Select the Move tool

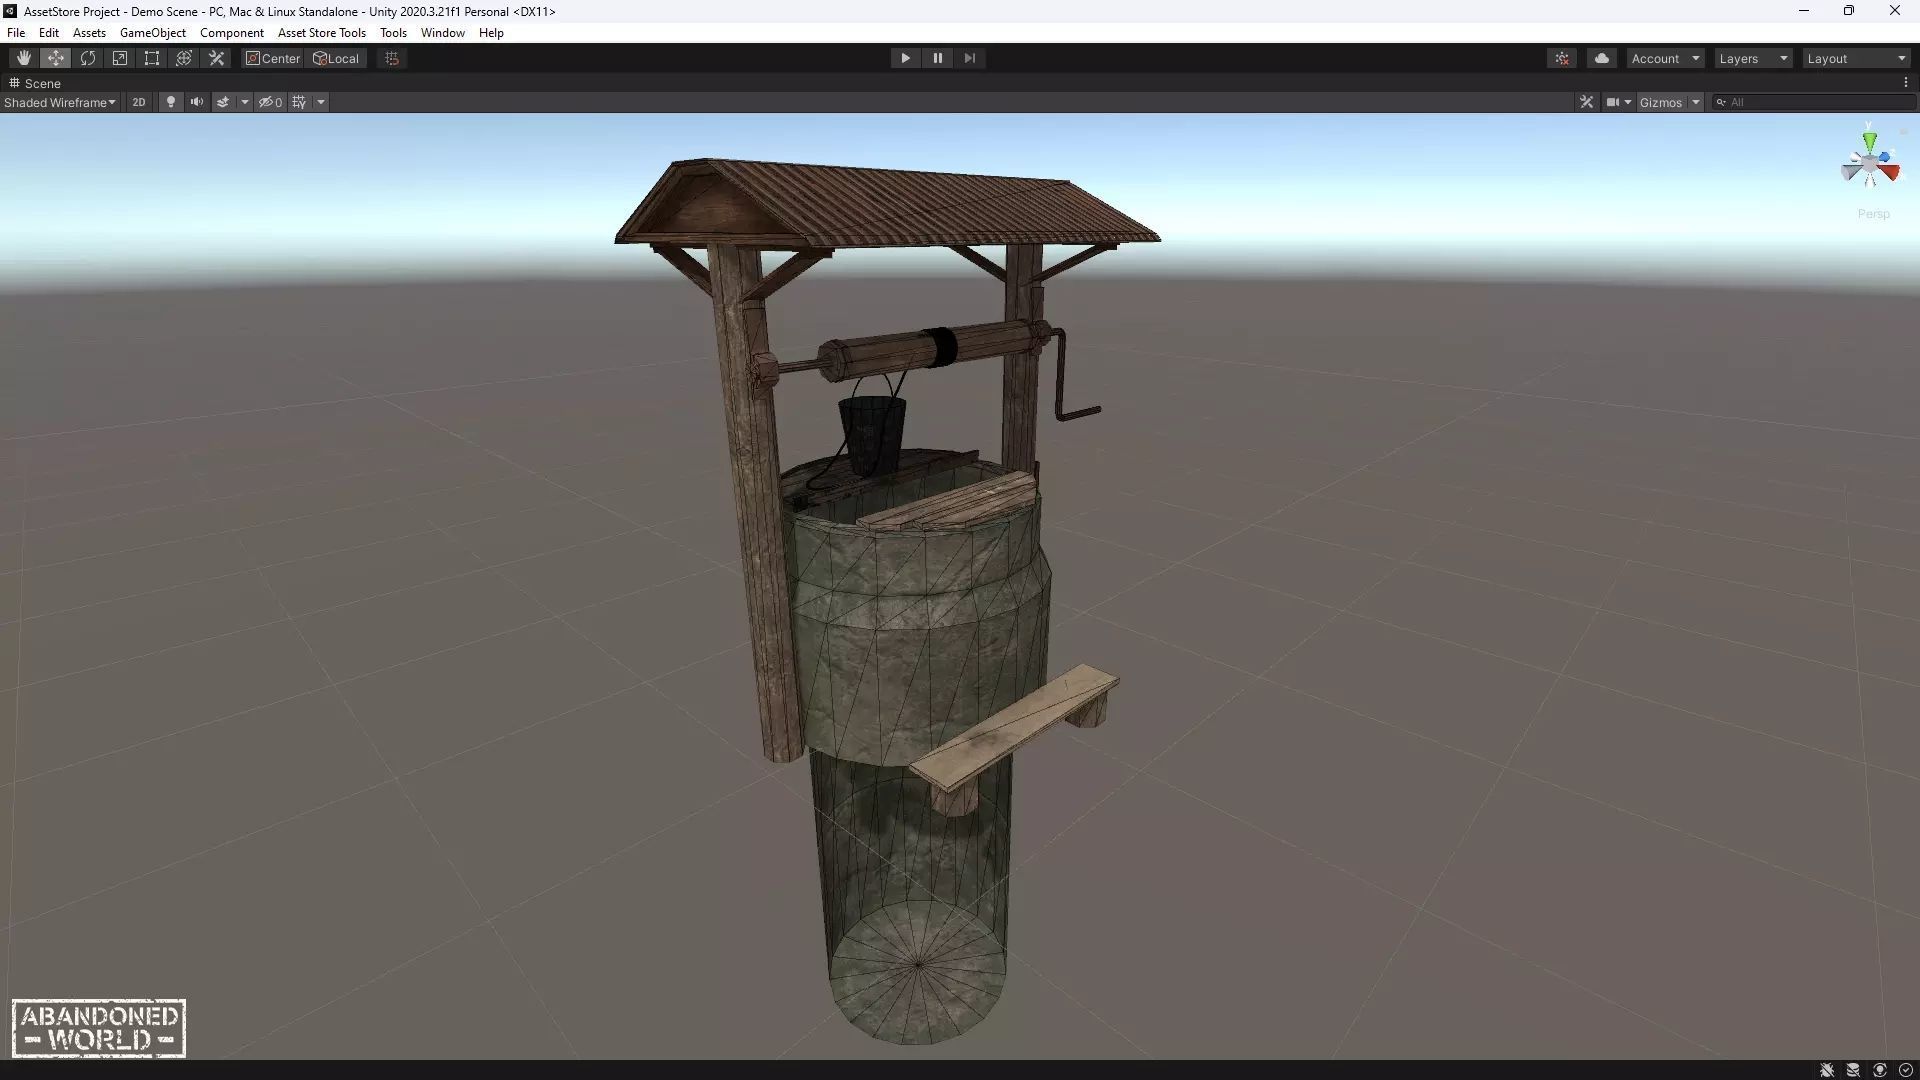pos(56,58)
